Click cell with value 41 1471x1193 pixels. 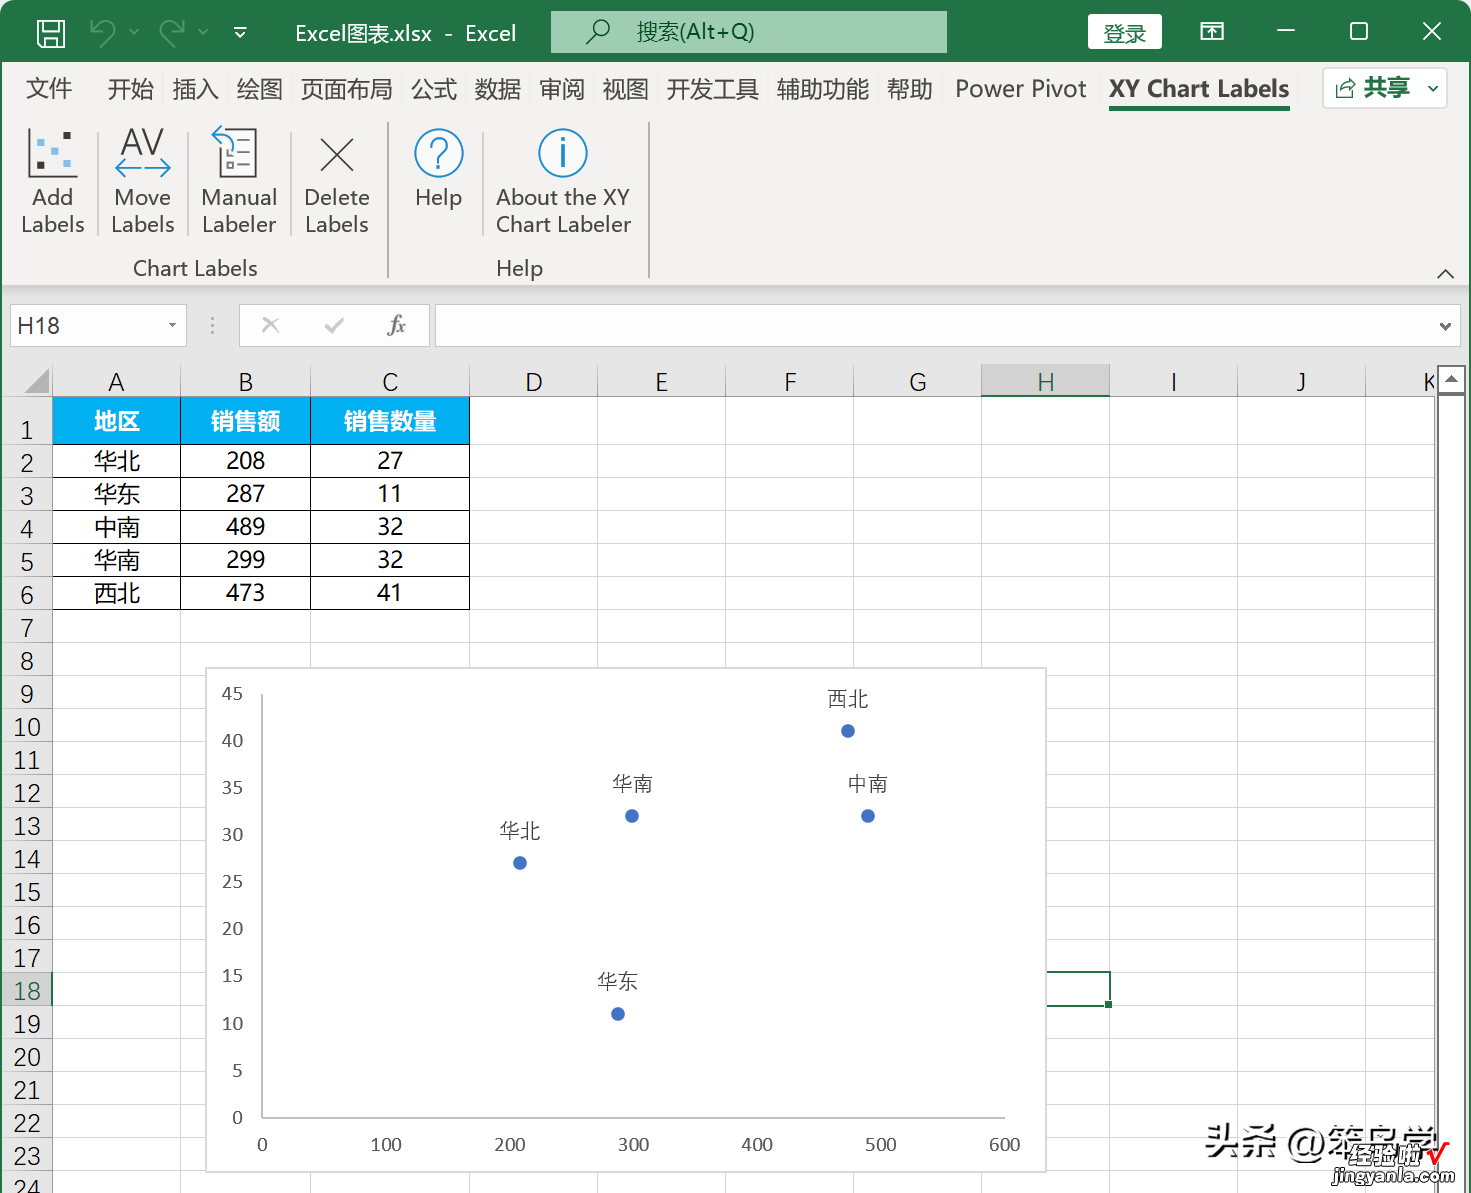click(x=390, y=593)
